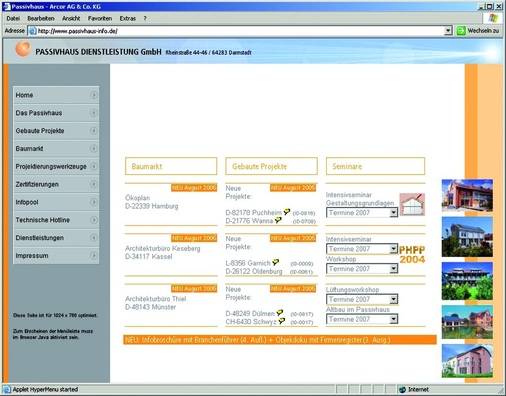Click the orange sphere Passivhaus logo
Viewport: 506px width, 396px height.
(x=23, y=49)
